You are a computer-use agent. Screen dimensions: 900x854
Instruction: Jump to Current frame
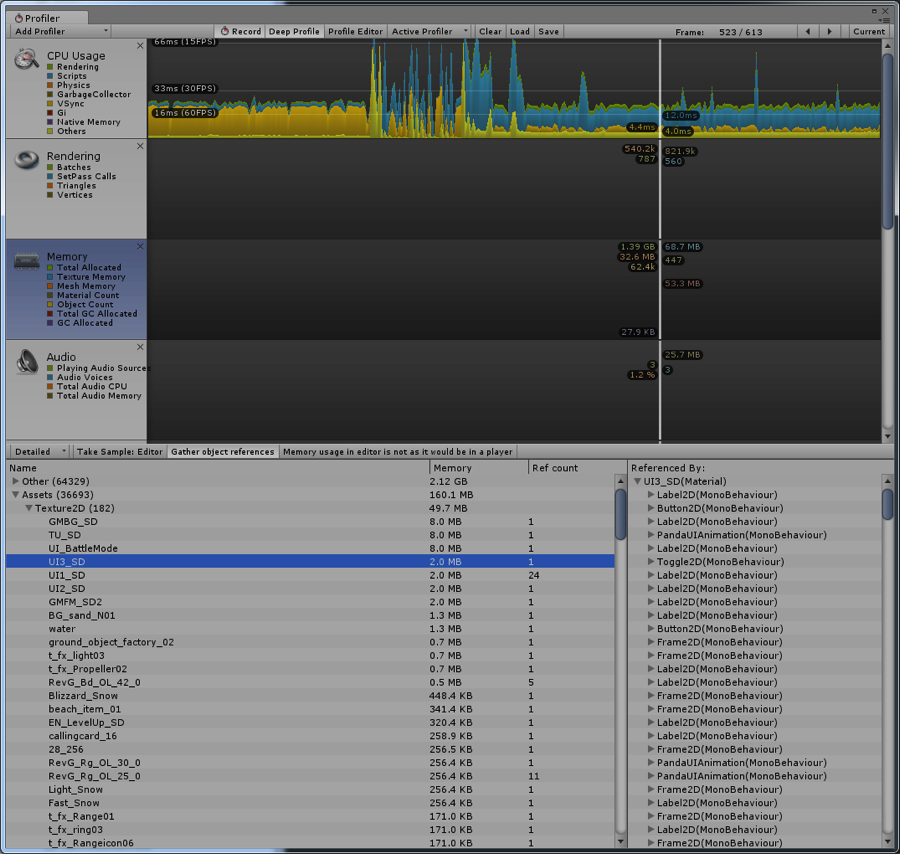(x=868, y=32)
